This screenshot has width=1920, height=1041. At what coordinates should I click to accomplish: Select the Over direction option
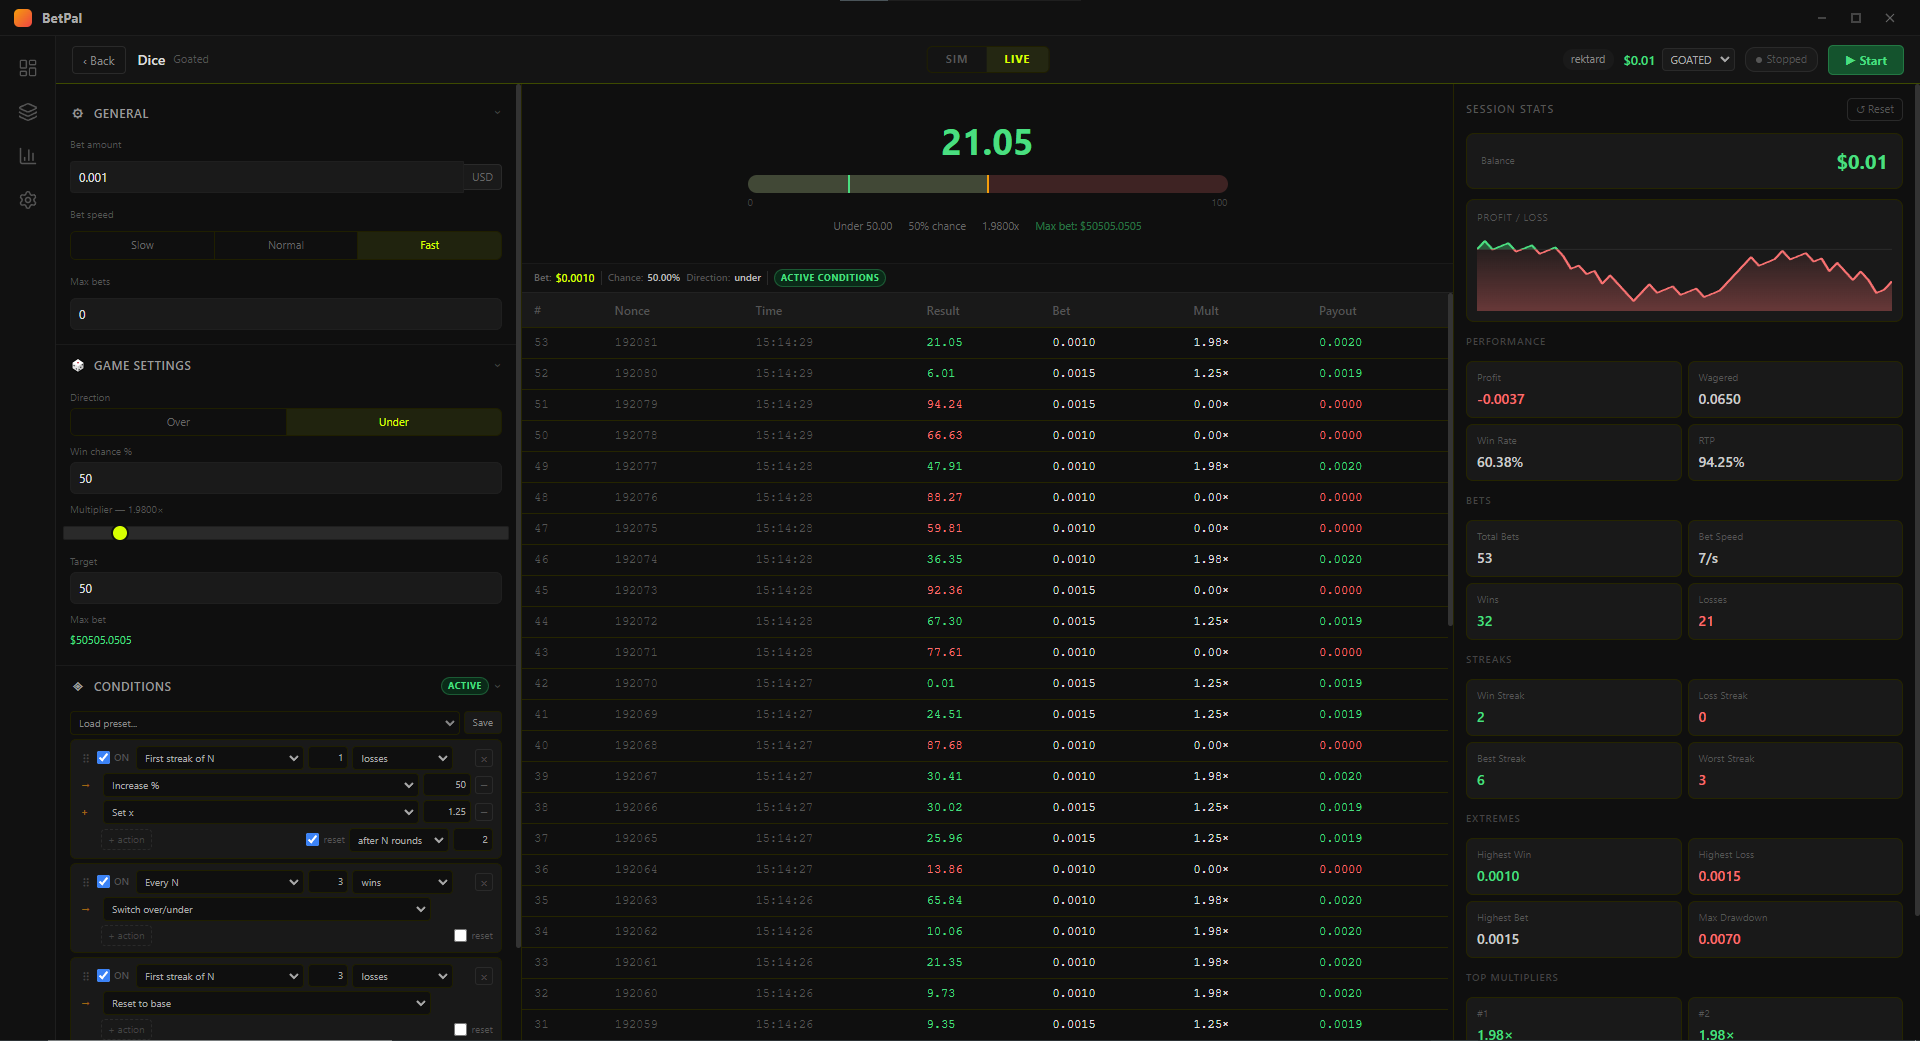point(178,422)
